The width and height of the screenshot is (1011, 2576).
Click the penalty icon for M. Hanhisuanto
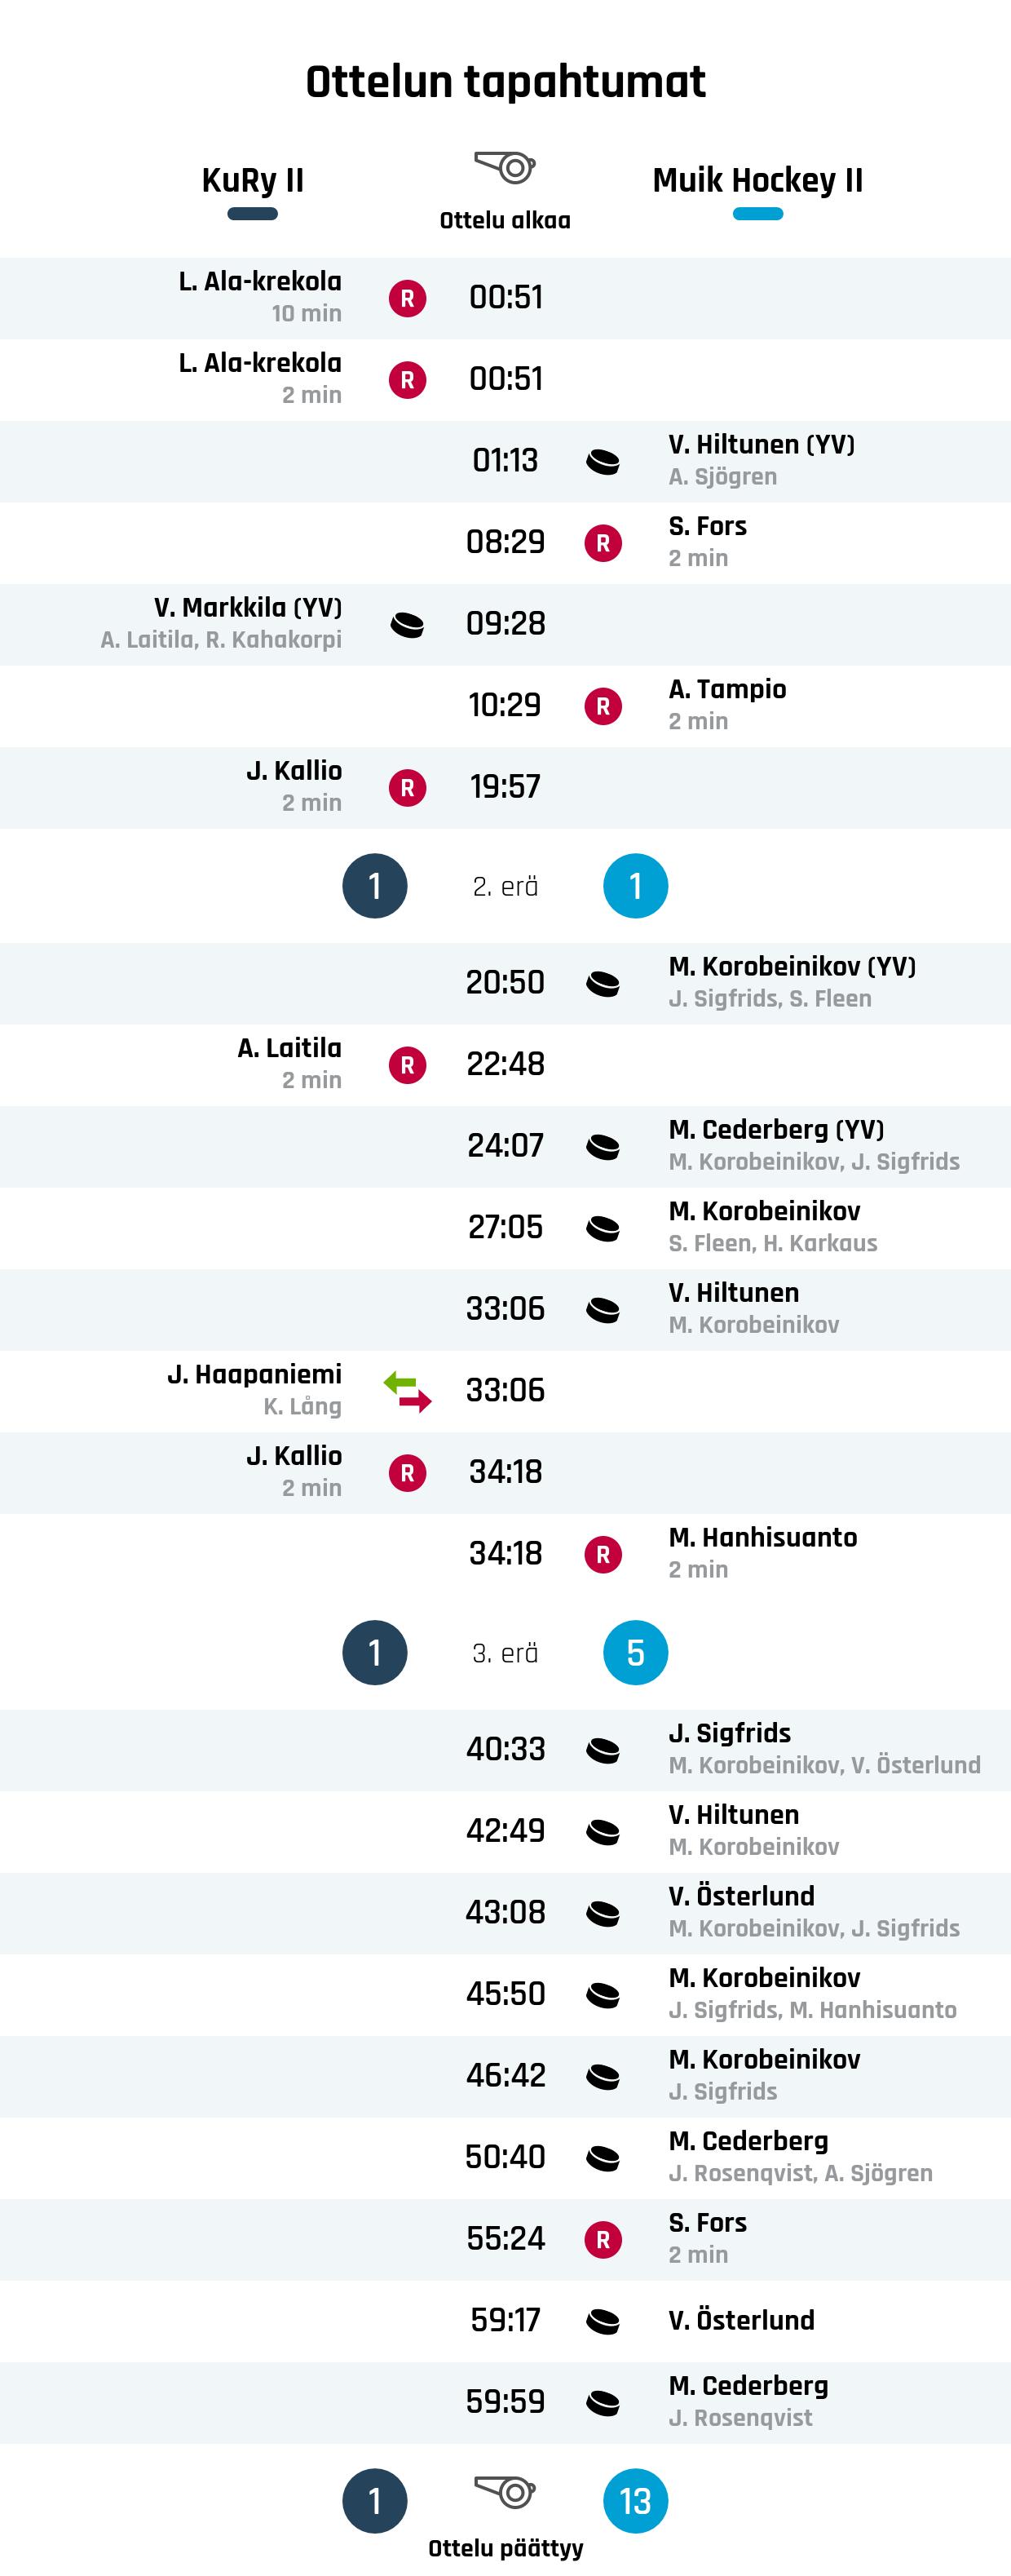[x=603, y=1554]
